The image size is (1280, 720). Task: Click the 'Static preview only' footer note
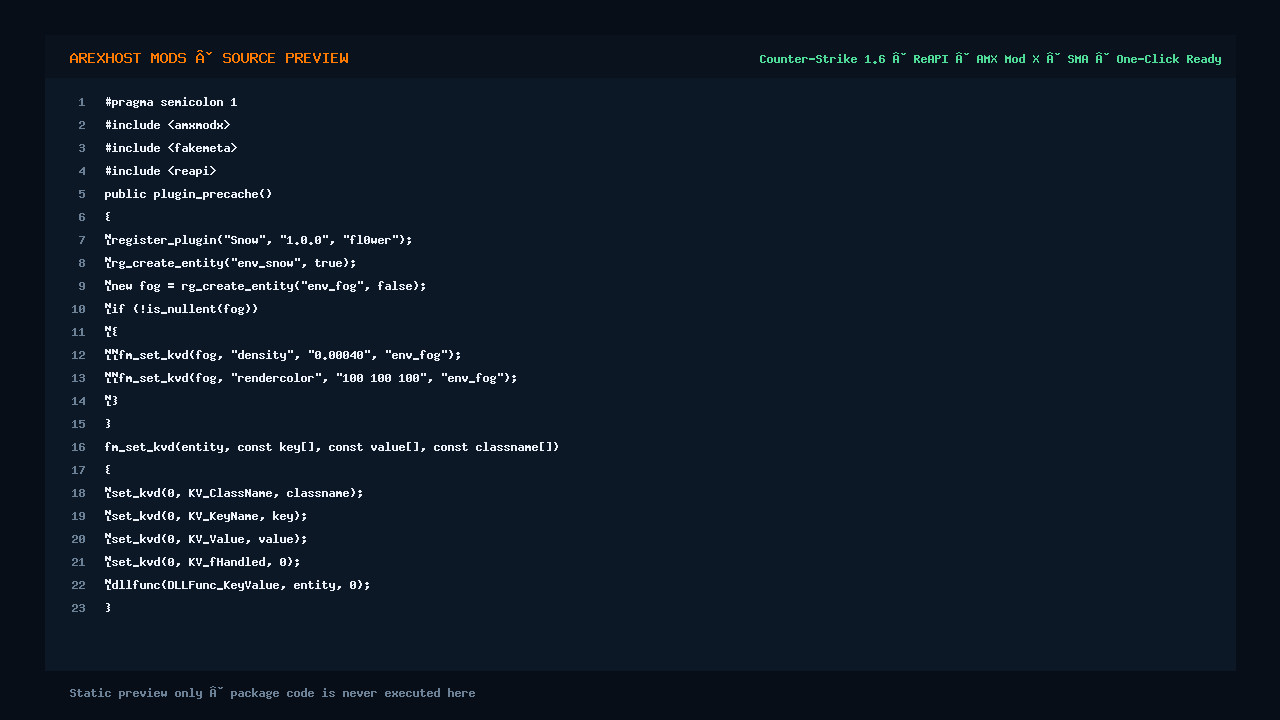272,693
